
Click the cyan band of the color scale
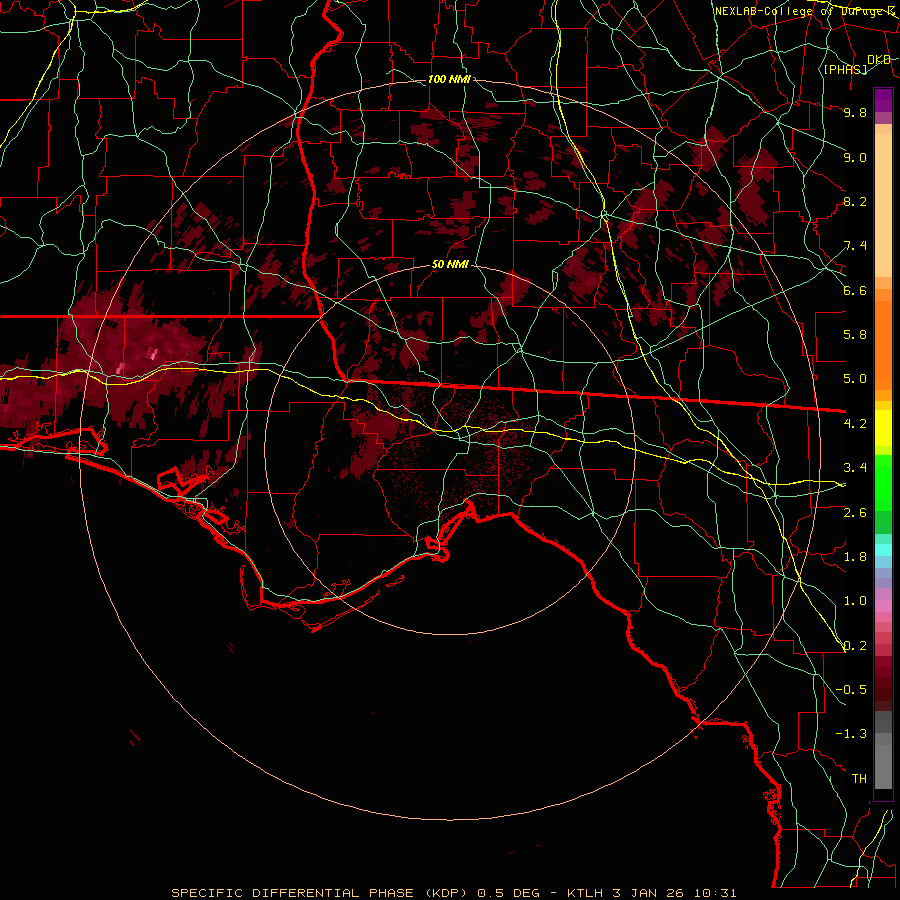[x=883, y=550]
